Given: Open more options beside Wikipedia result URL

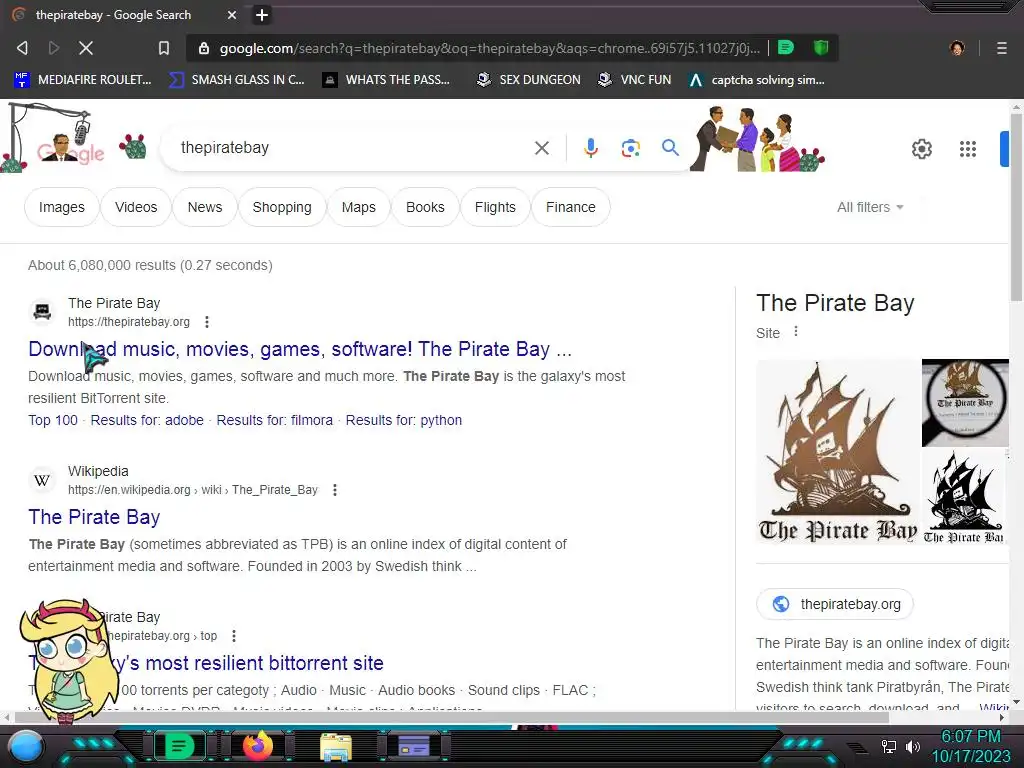Looking at the screenshot, I should click(x=334, y=490).
